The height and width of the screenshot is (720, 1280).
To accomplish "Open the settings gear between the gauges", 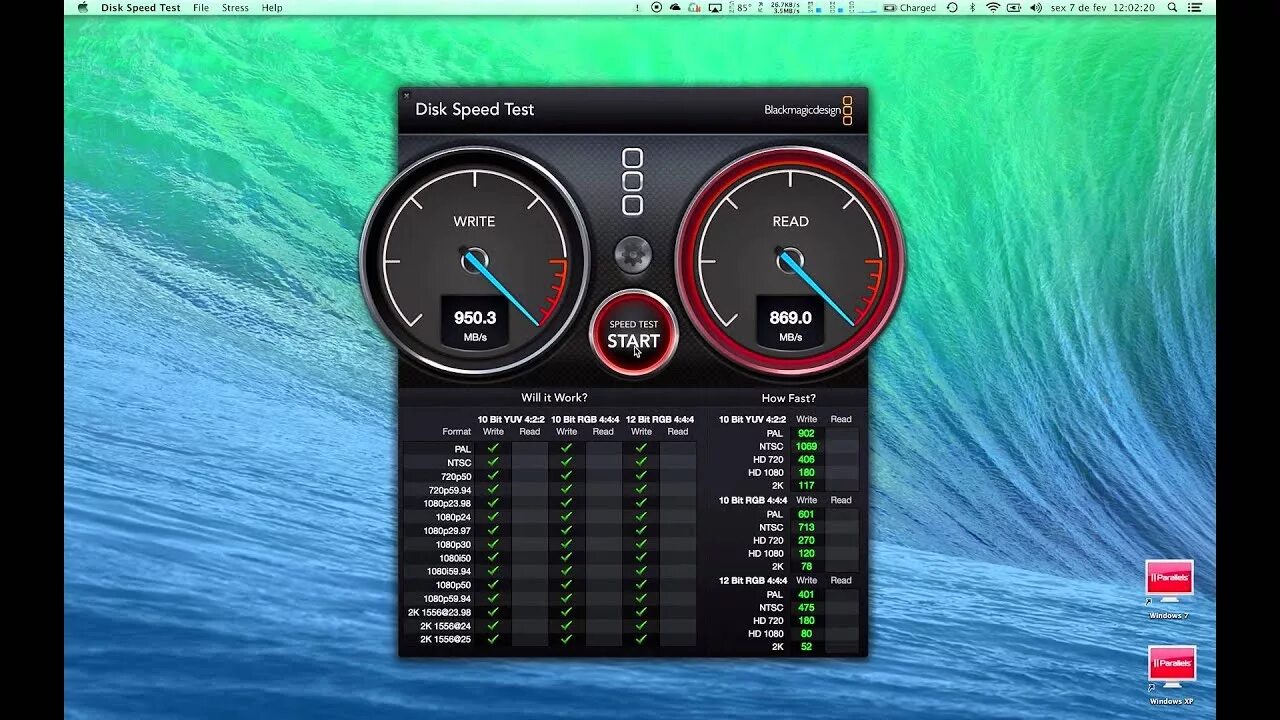I will coord(633,255).
